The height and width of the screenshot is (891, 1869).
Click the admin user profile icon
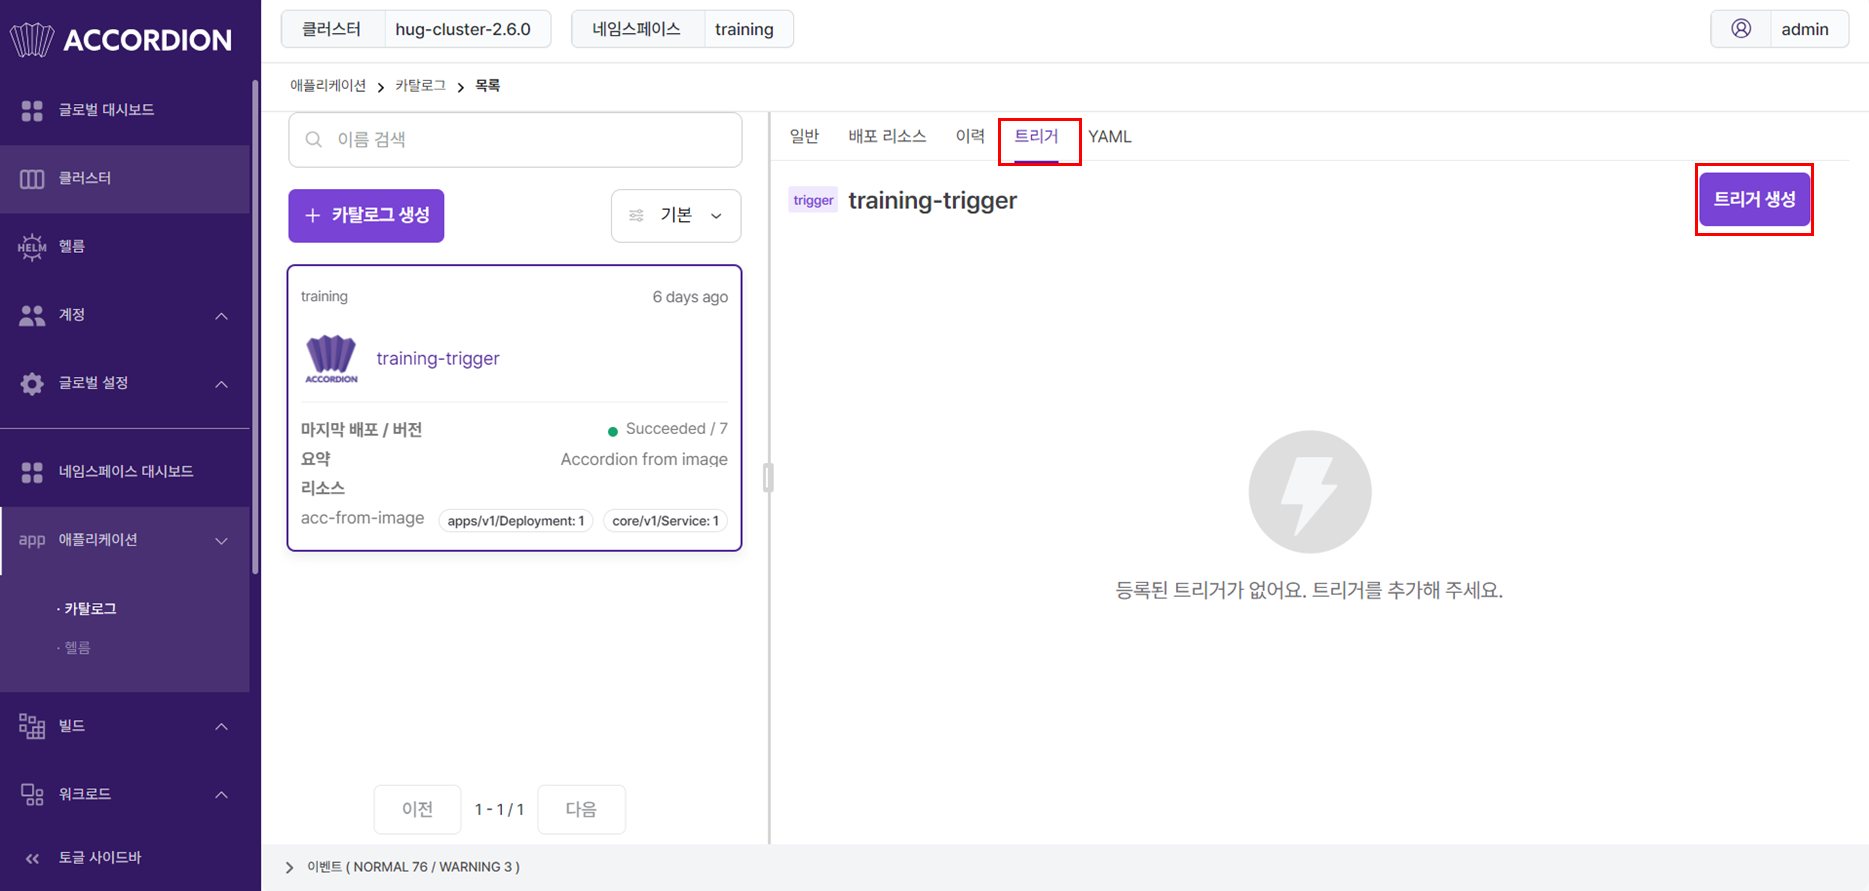pos(1741,29)
